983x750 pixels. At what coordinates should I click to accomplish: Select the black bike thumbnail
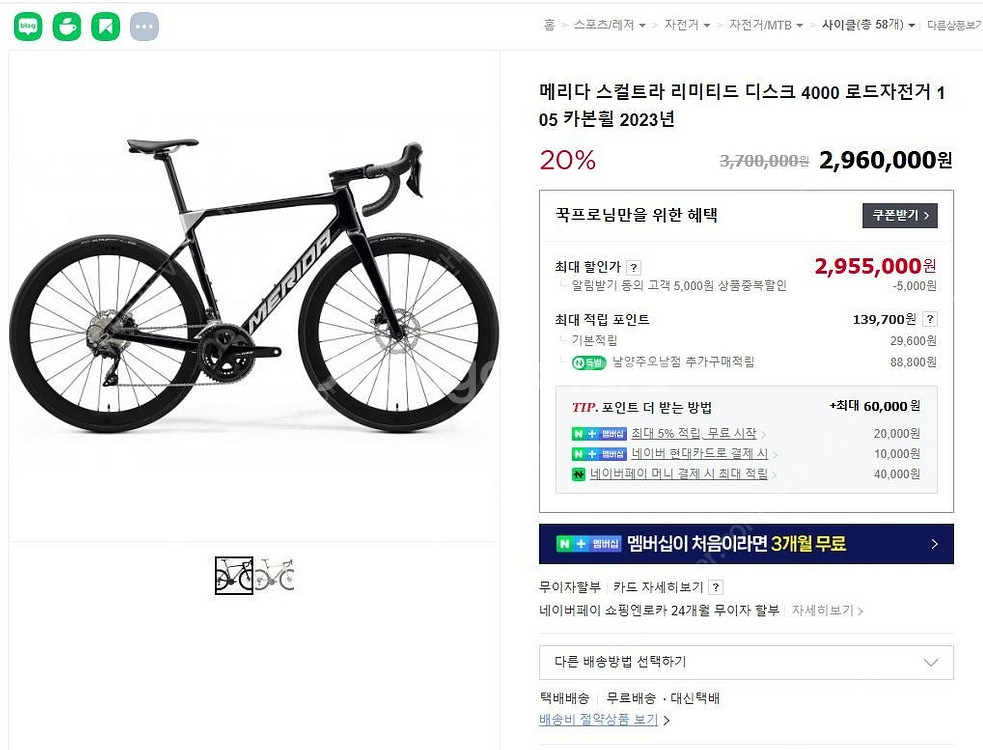pos(234,575)
